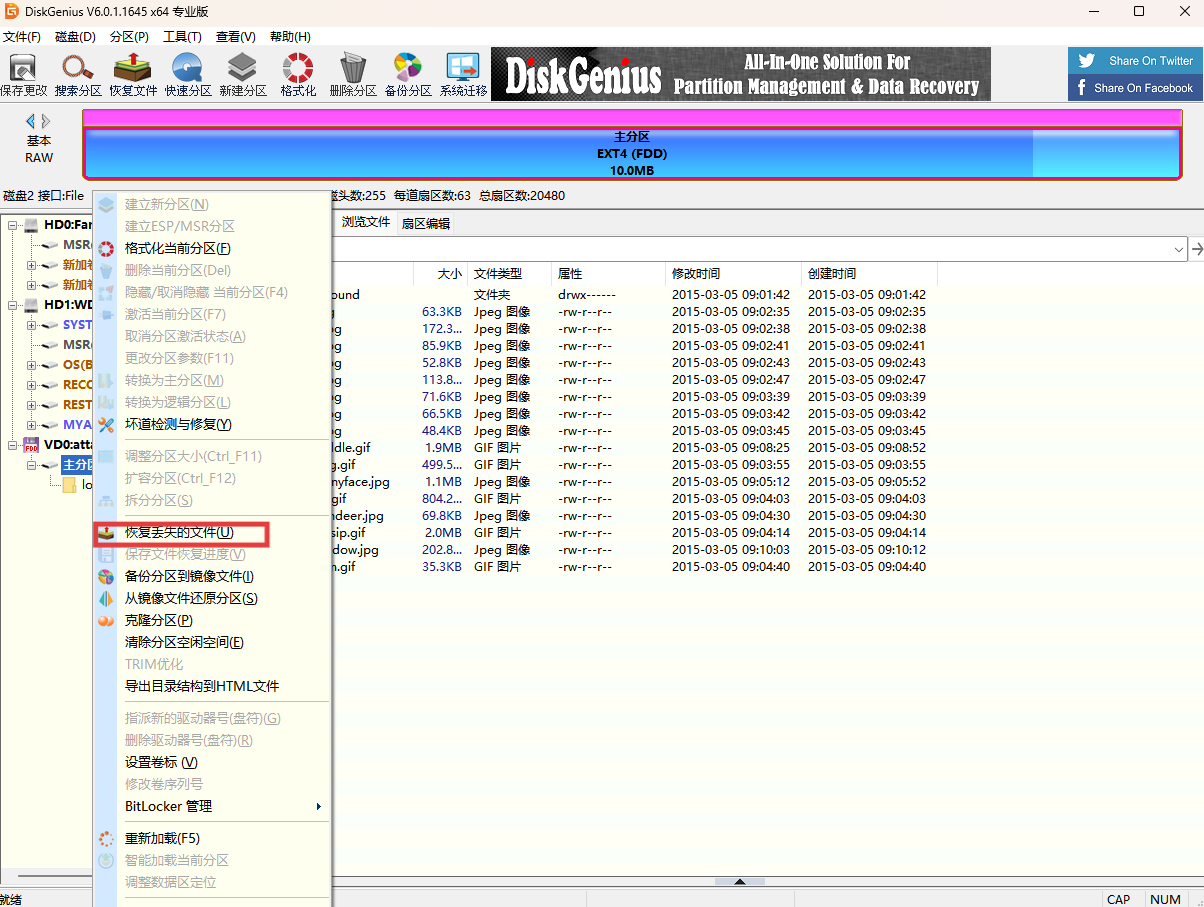Open the path combo box dropdown arrow
Viewport: 1204px width, 907px height.
[1178, 249]
